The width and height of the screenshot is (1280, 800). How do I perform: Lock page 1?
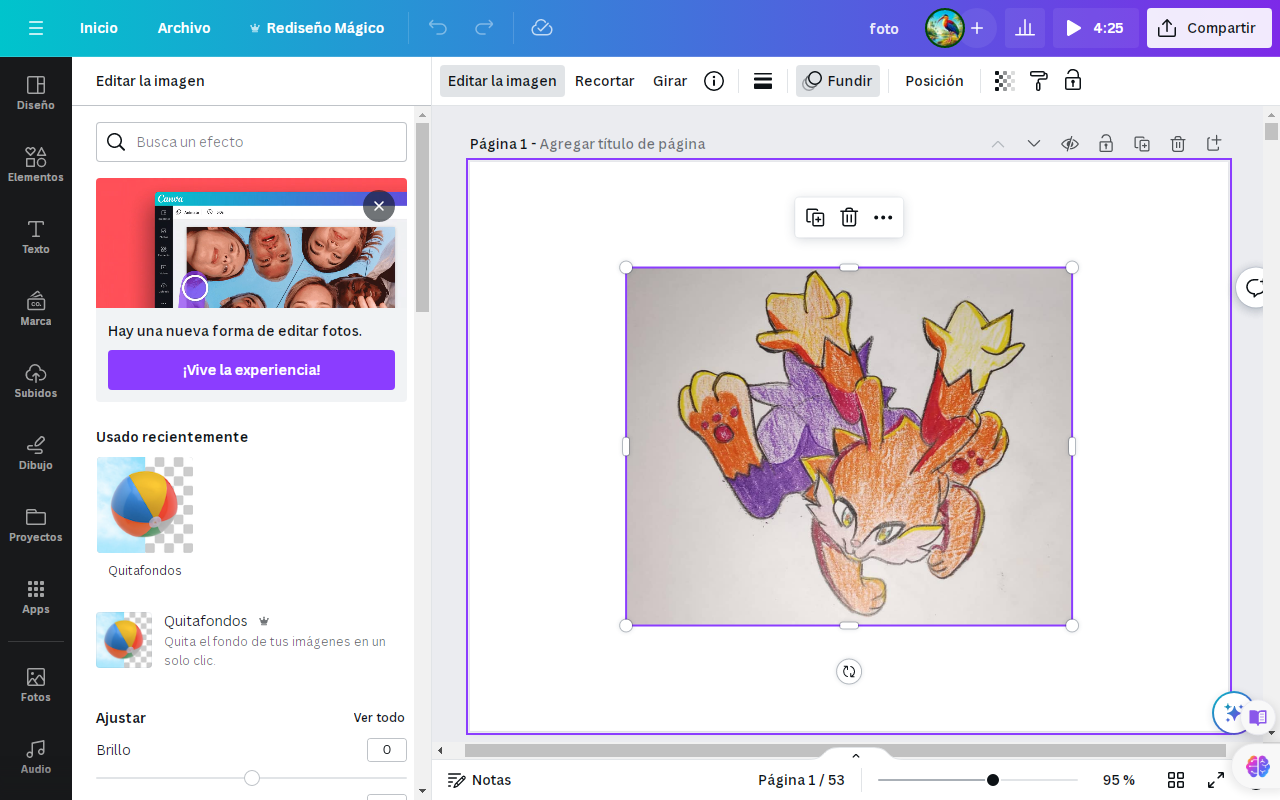1106,144
